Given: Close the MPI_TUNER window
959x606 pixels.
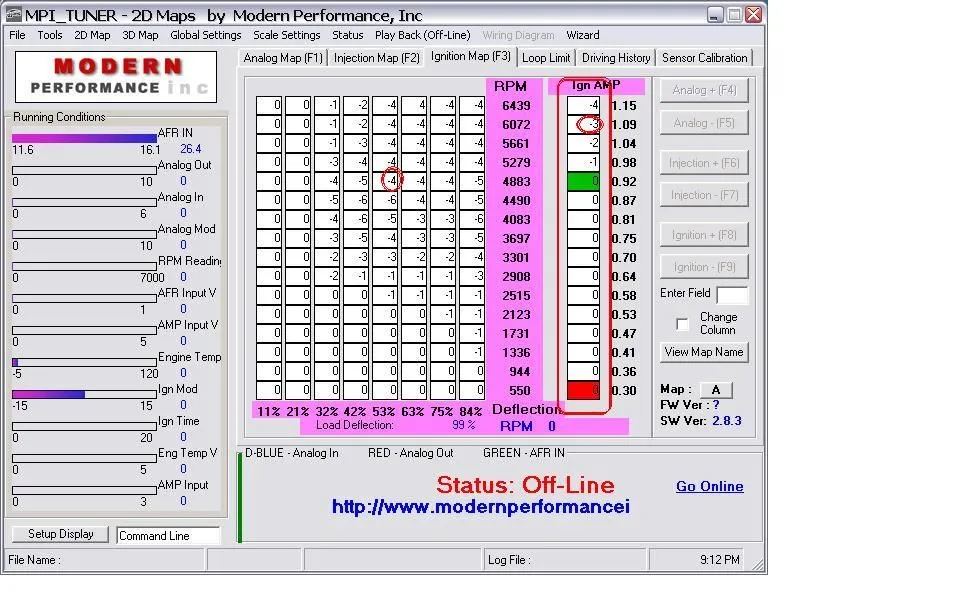Looking at the screenshot, I should coord(753,15).
